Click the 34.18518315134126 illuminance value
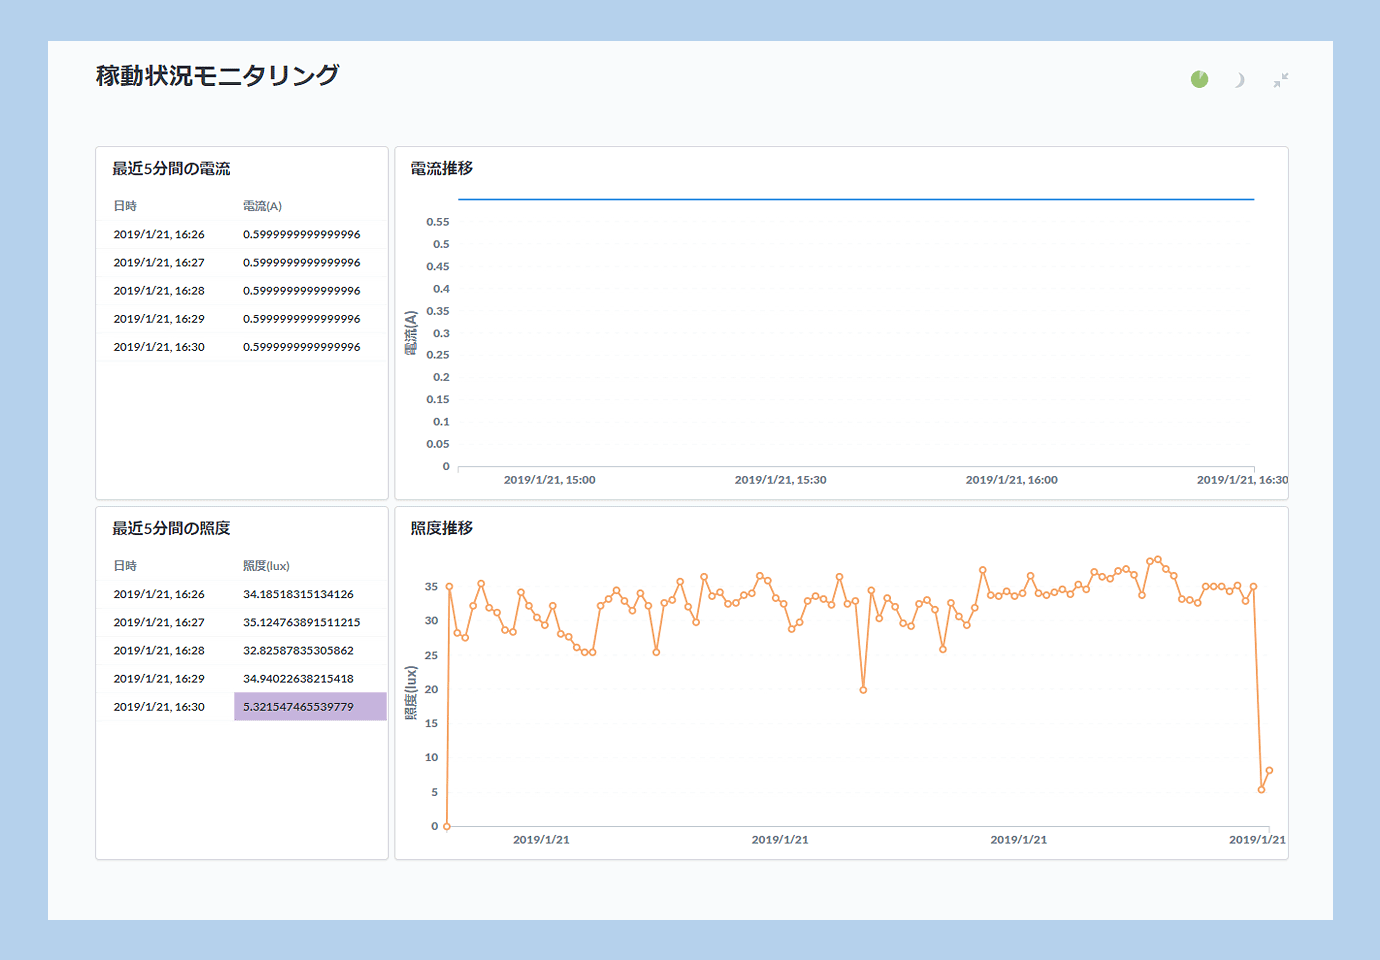The width and height of the screenshot is (1380, 960). pos(298,594)
